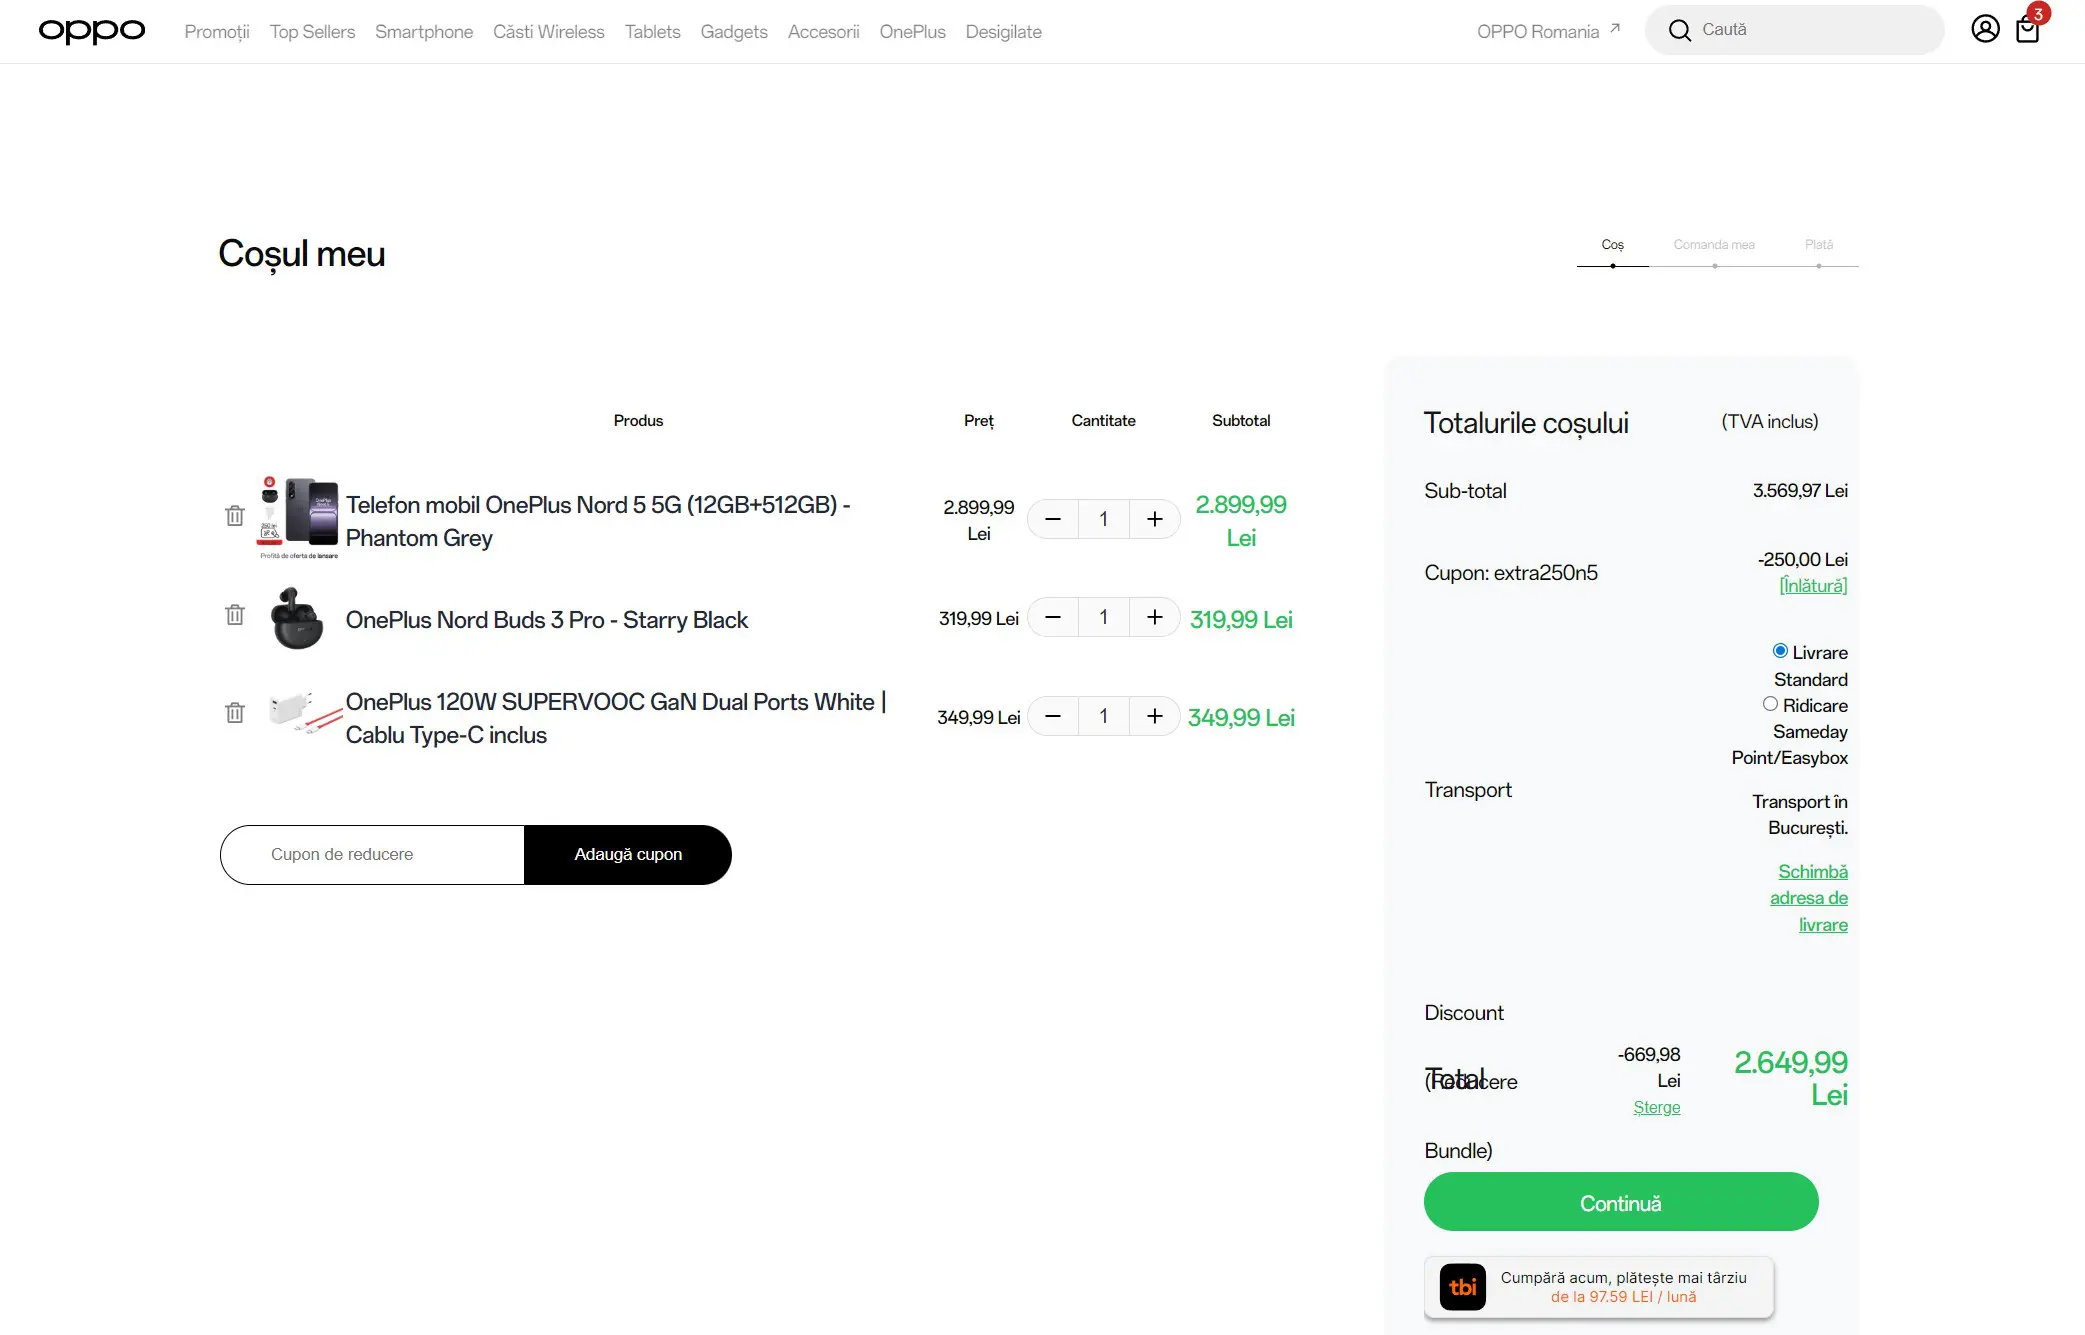Image resolution: width=2085 pixels, height=1335 pixels.
Task: Click the Șterge bundle discount link
Action: tap(1657, 1108)
